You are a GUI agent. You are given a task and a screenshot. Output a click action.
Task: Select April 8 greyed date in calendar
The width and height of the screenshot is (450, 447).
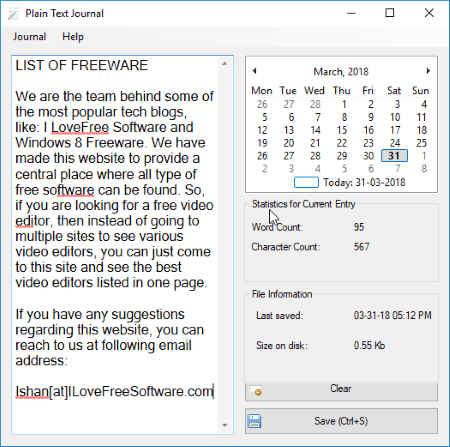pyautogui.click(x=424, y=169)
